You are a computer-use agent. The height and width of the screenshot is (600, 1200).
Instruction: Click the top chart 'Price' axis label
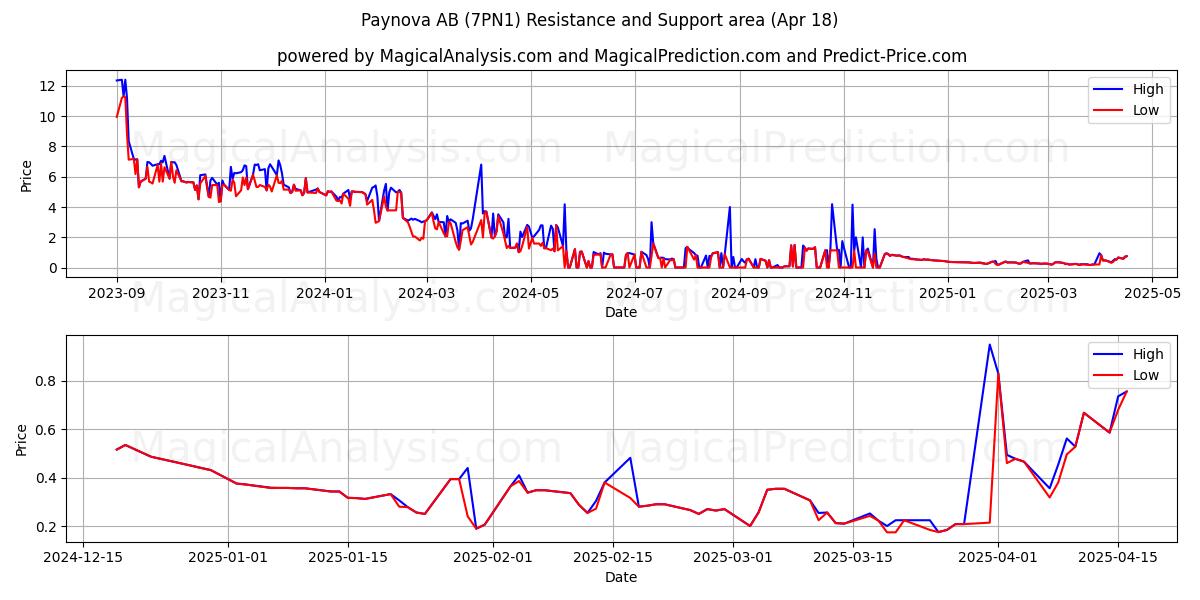27,174
